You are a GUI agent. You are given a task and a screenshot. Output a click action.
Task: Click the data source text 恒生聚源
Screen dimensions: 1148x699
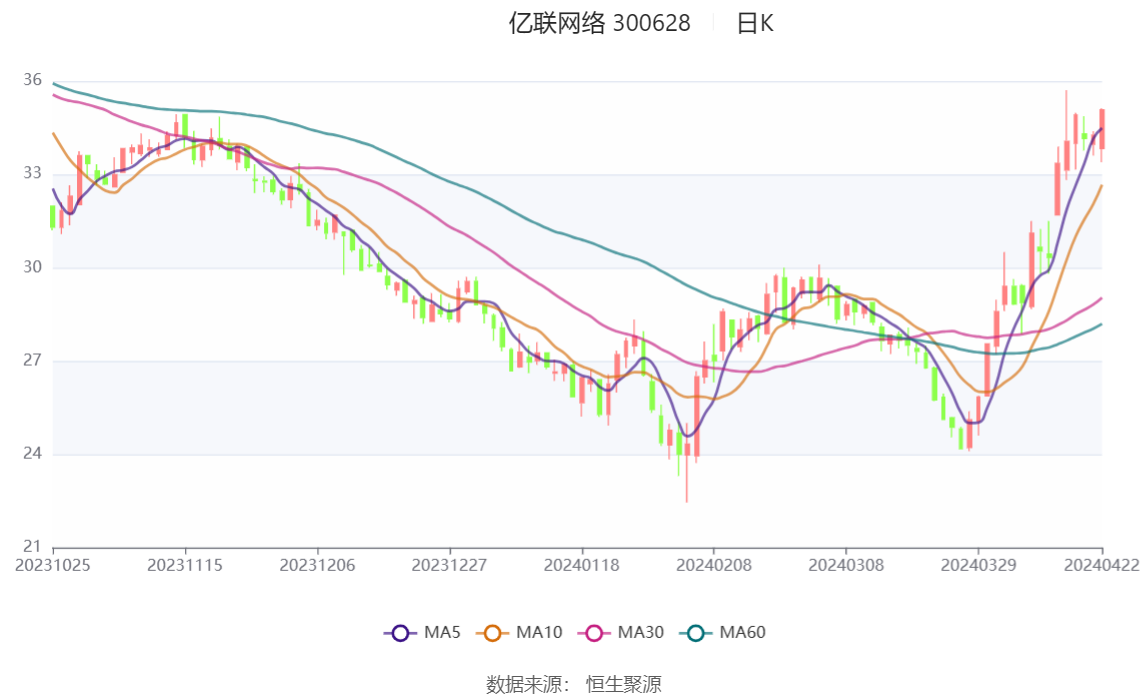click(624, 684)
